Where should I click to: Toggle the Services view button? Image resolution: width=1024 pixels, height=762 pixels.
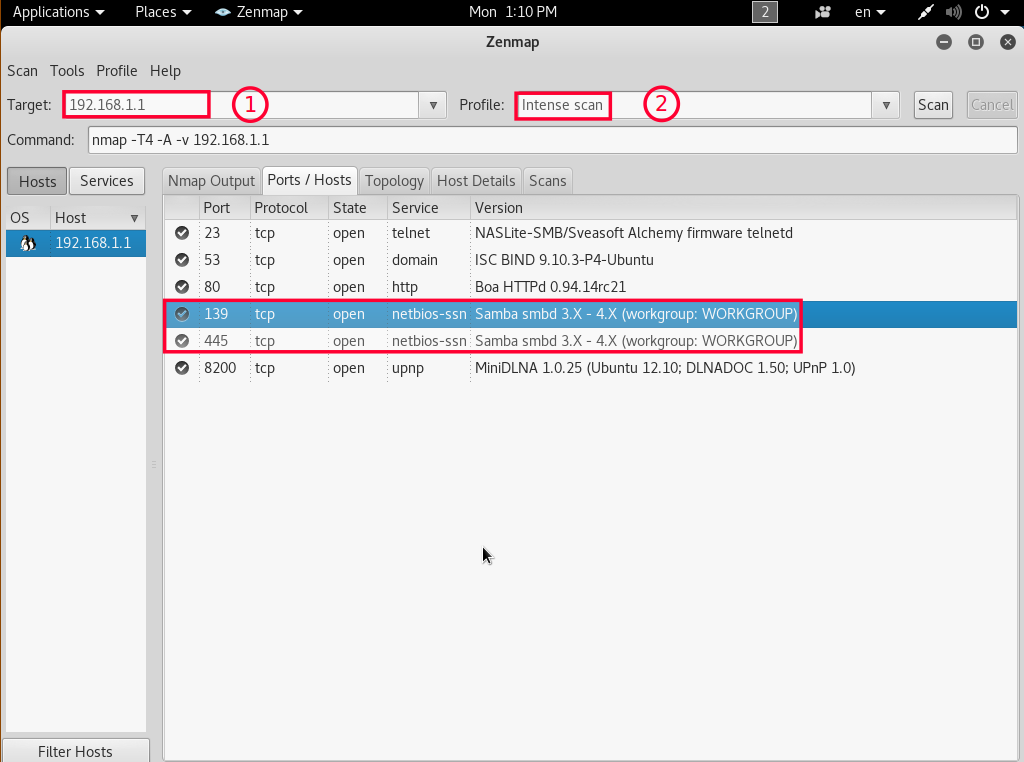(x=106, y=181)
